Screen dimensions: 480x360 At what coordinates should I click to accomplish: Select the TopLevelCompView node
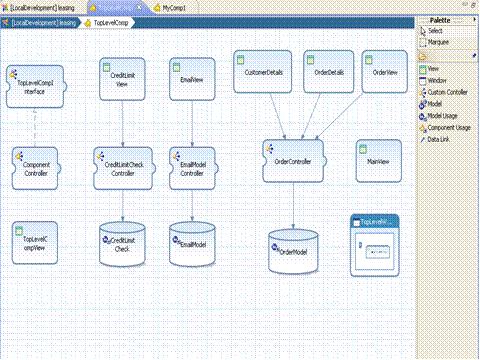point(35,243)
